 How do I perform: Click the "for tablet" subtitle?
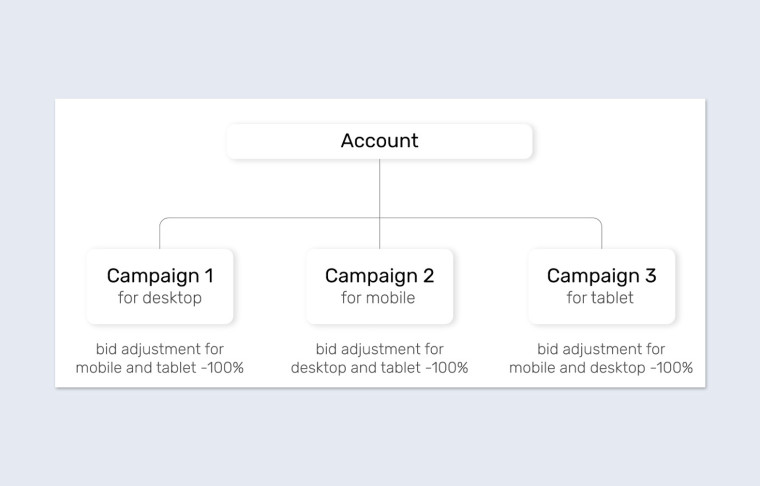click(601, 298)
